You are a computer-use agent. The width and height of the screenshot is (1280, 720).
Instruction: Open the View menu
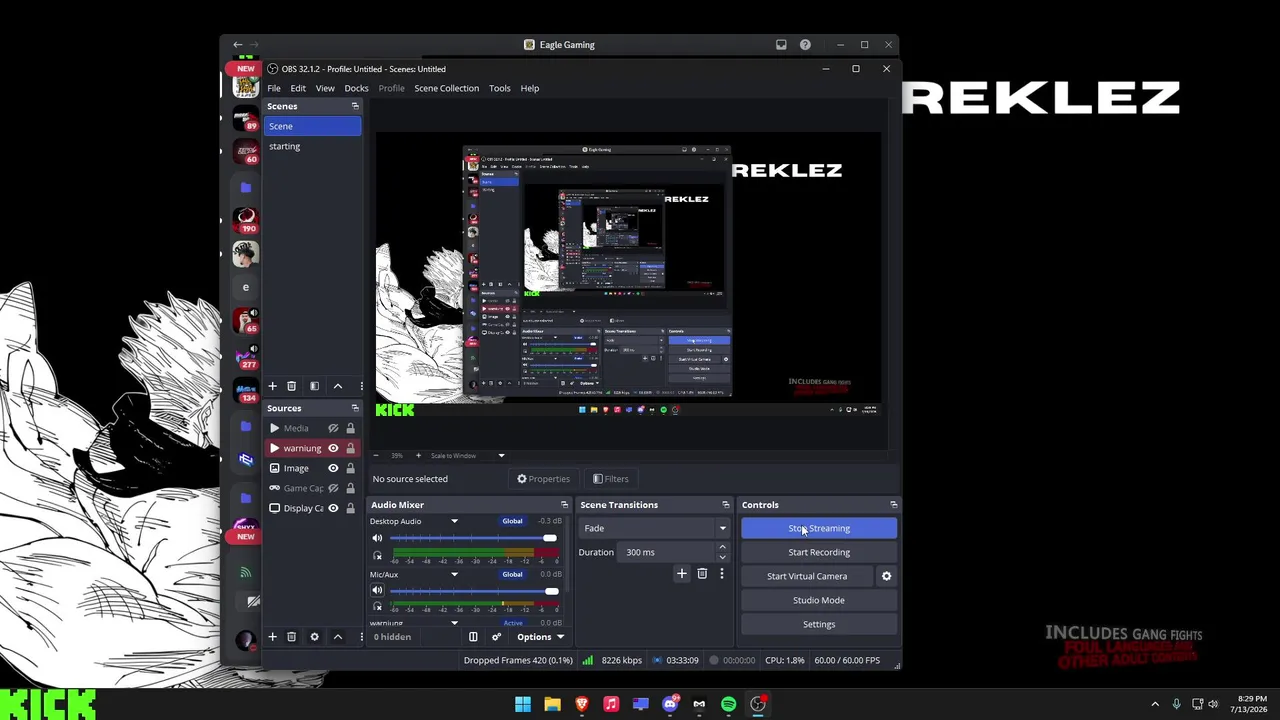pyautogui.click(x=325, y=88)
